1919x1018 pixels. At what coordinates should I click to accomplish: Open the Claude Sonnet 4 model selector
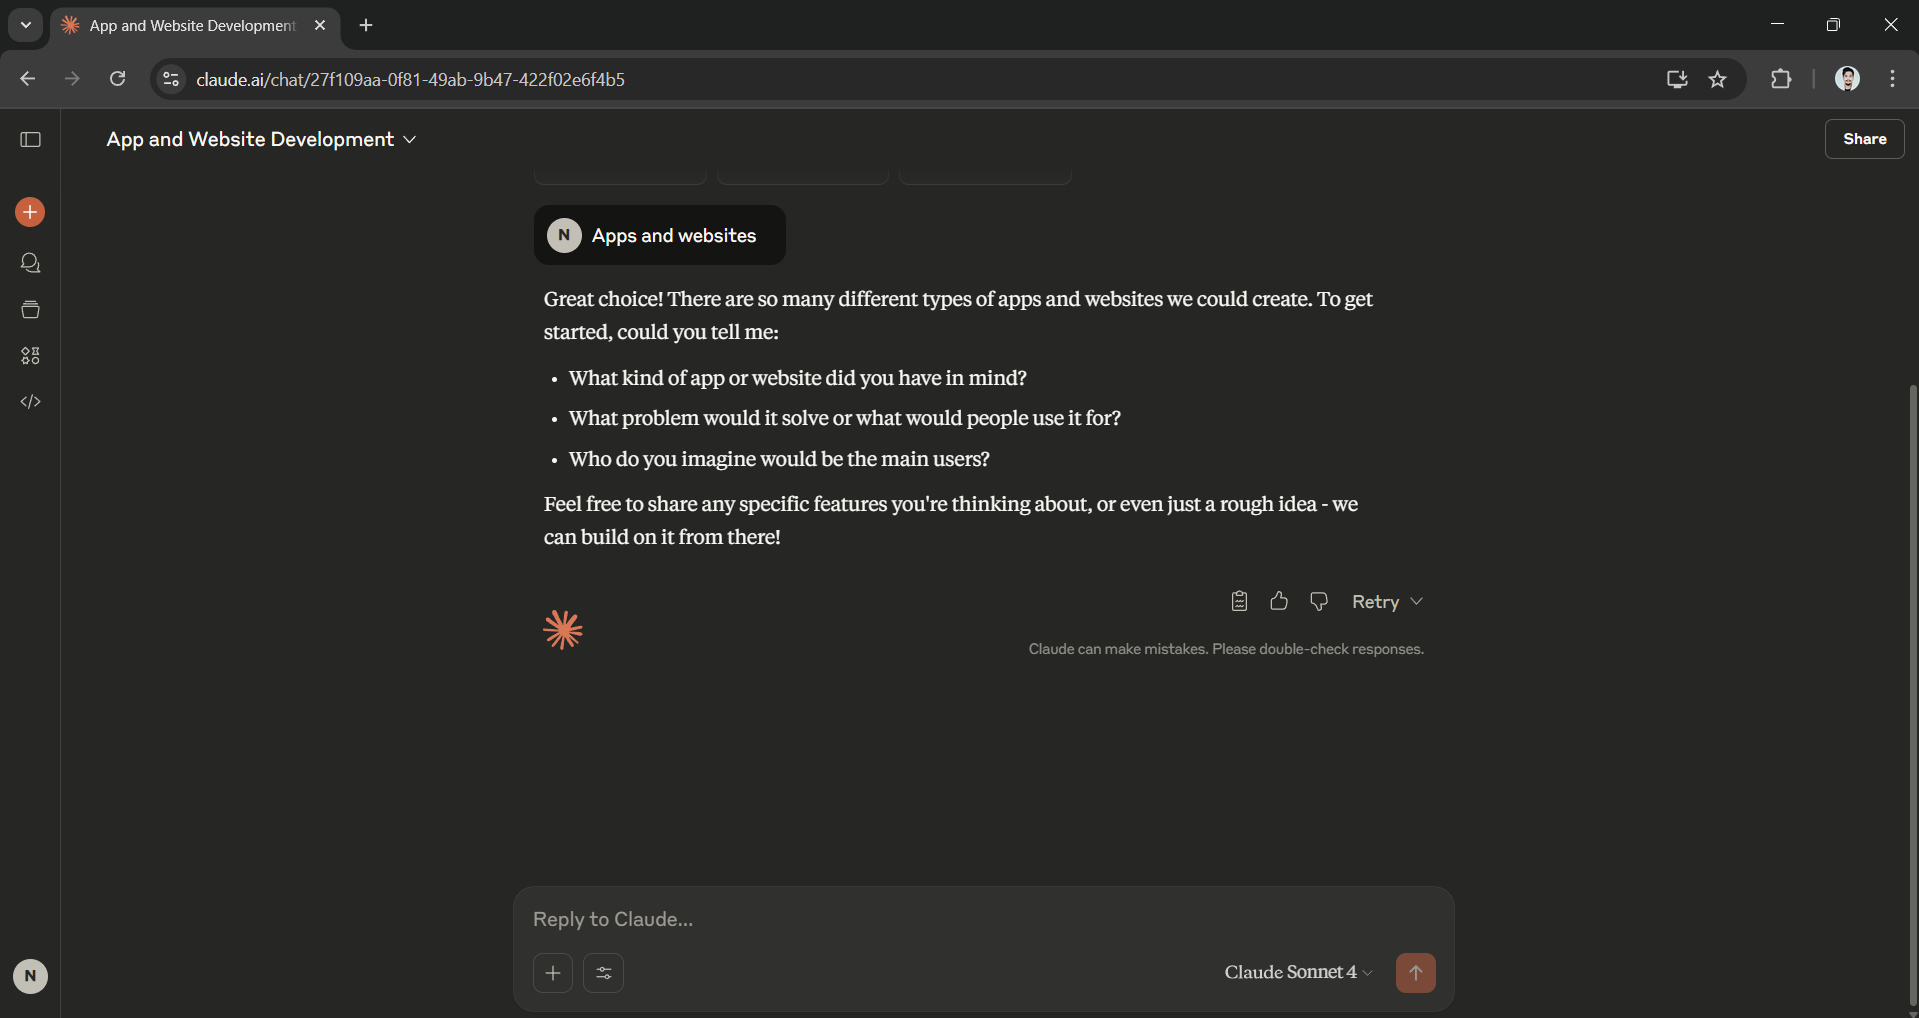[1298, 972]
